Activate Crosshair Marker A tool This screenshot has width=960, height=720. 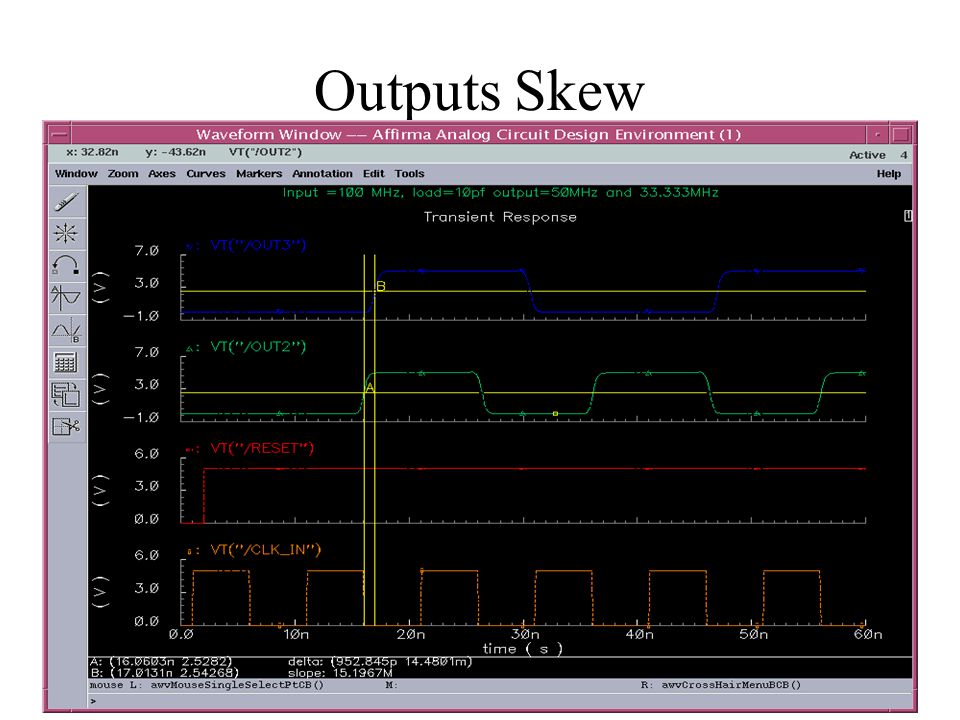[66, 298]
